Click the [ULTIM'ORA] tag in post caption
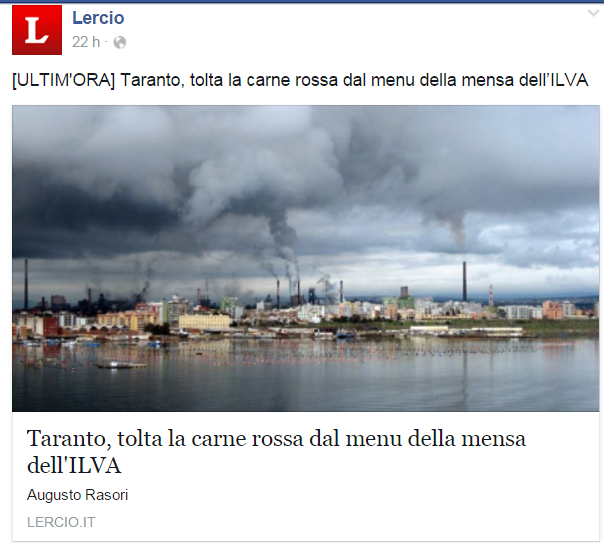Screen dimensions: 604x543 (x=64, y=80)
